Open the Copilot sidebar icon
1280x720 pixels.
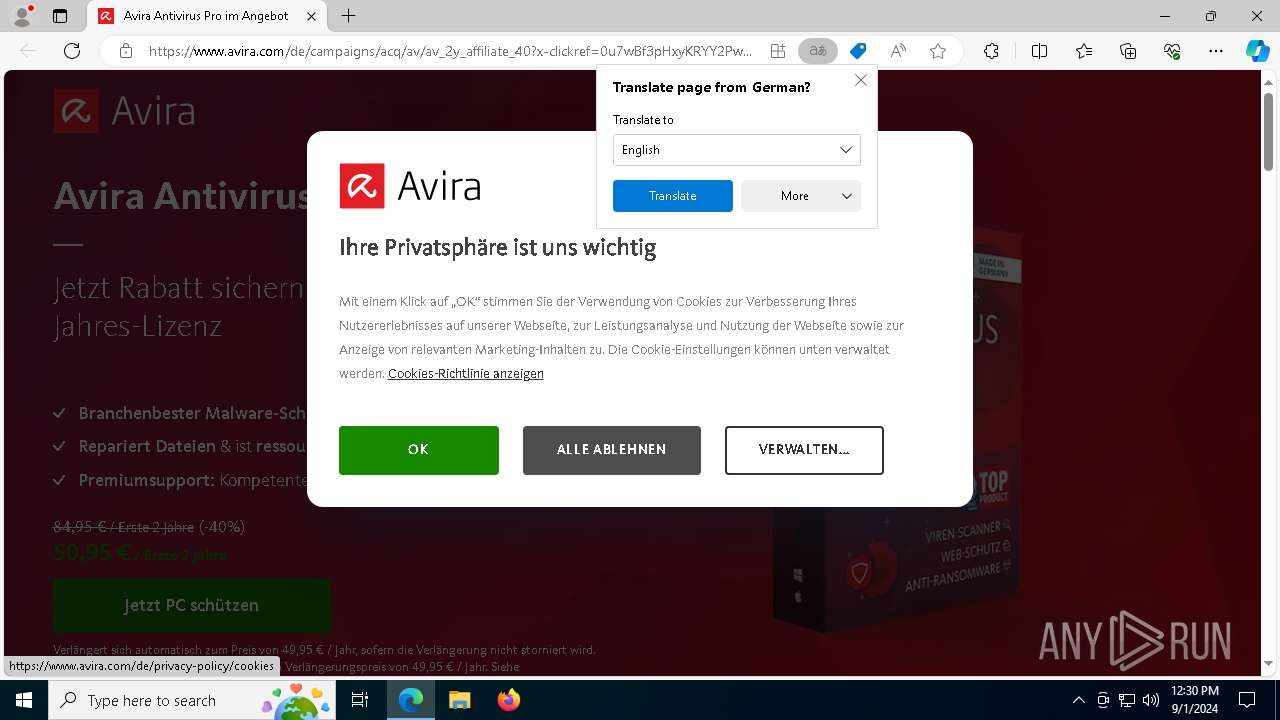tap(1257, 51)
